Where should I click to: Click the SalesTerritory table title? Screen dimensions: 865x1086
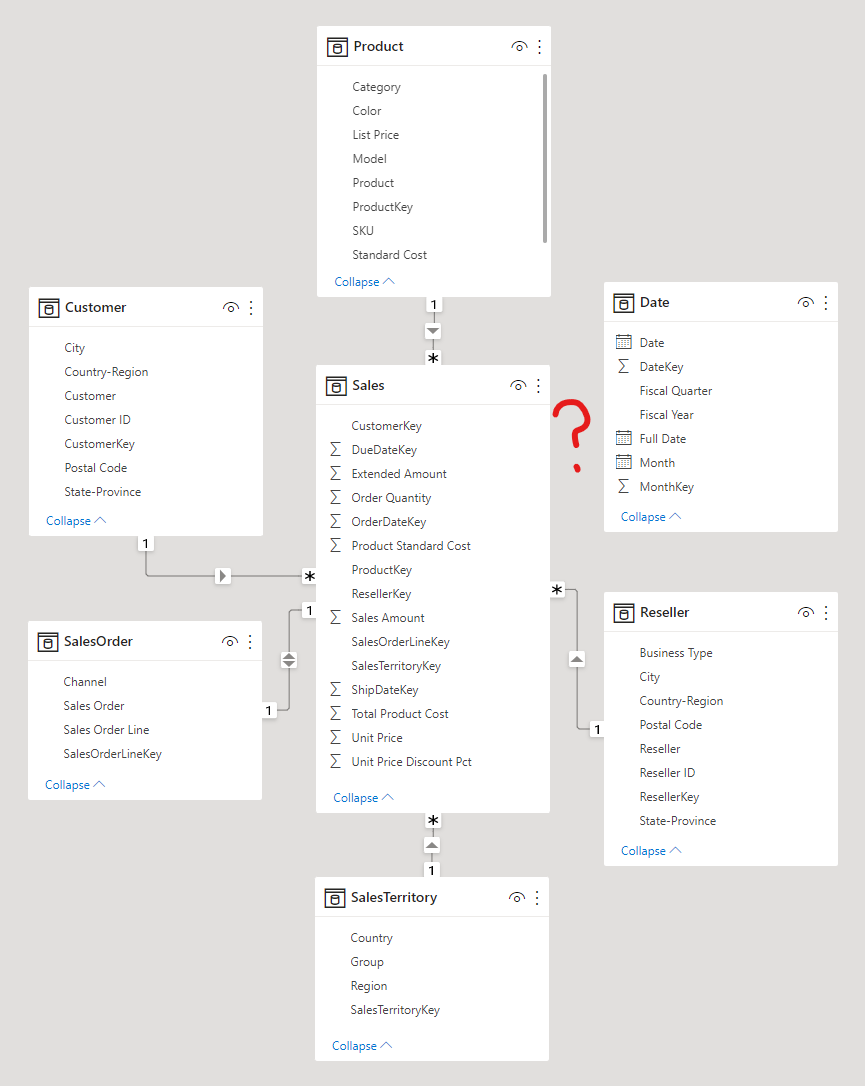coord(393,898)
